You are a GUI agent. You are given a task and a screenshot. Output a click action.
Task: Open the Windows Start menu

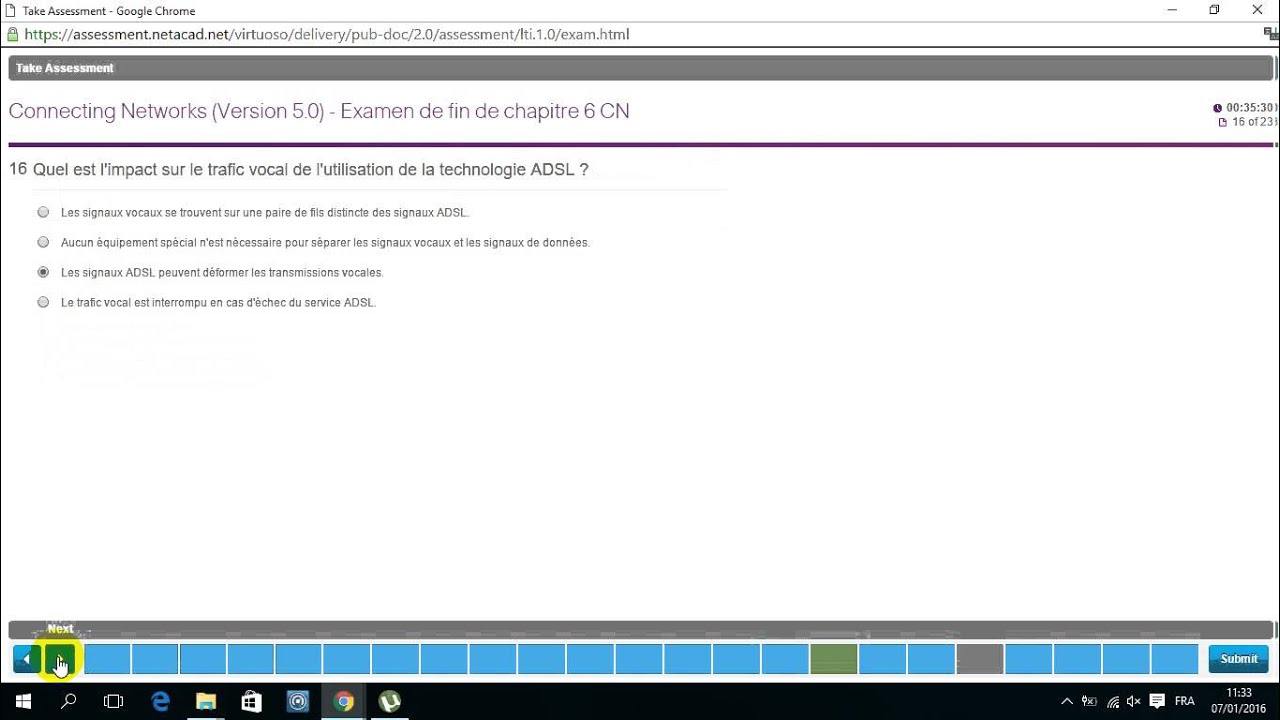[23, 701]
